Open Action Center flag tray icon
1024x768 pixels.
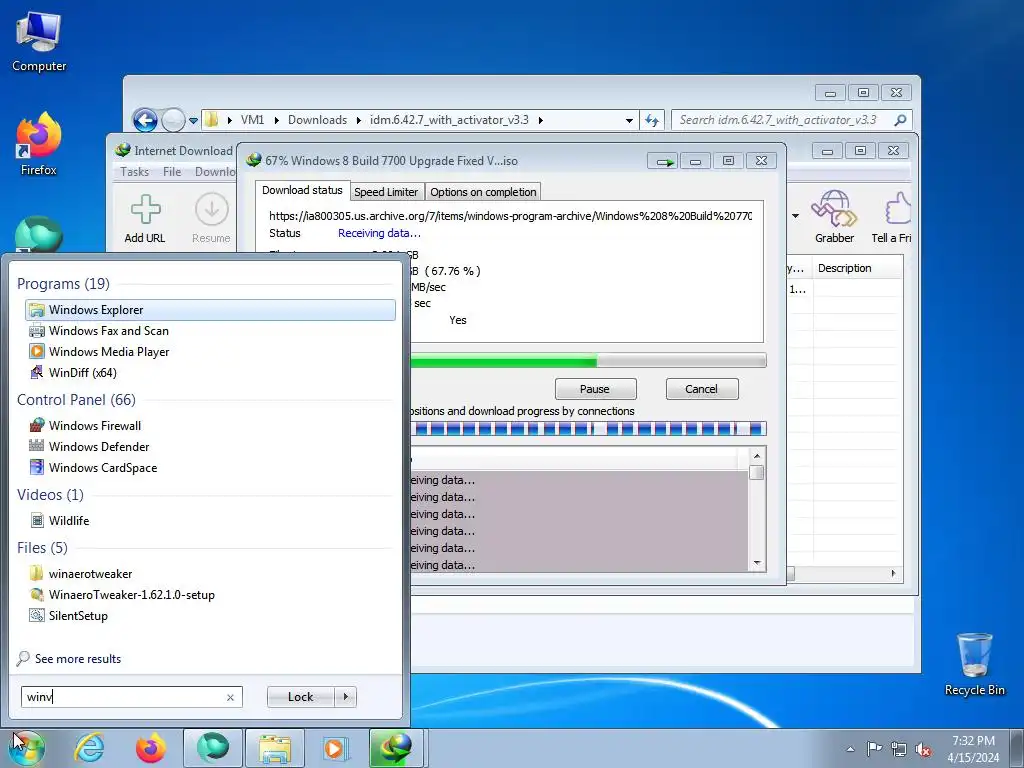874,748
